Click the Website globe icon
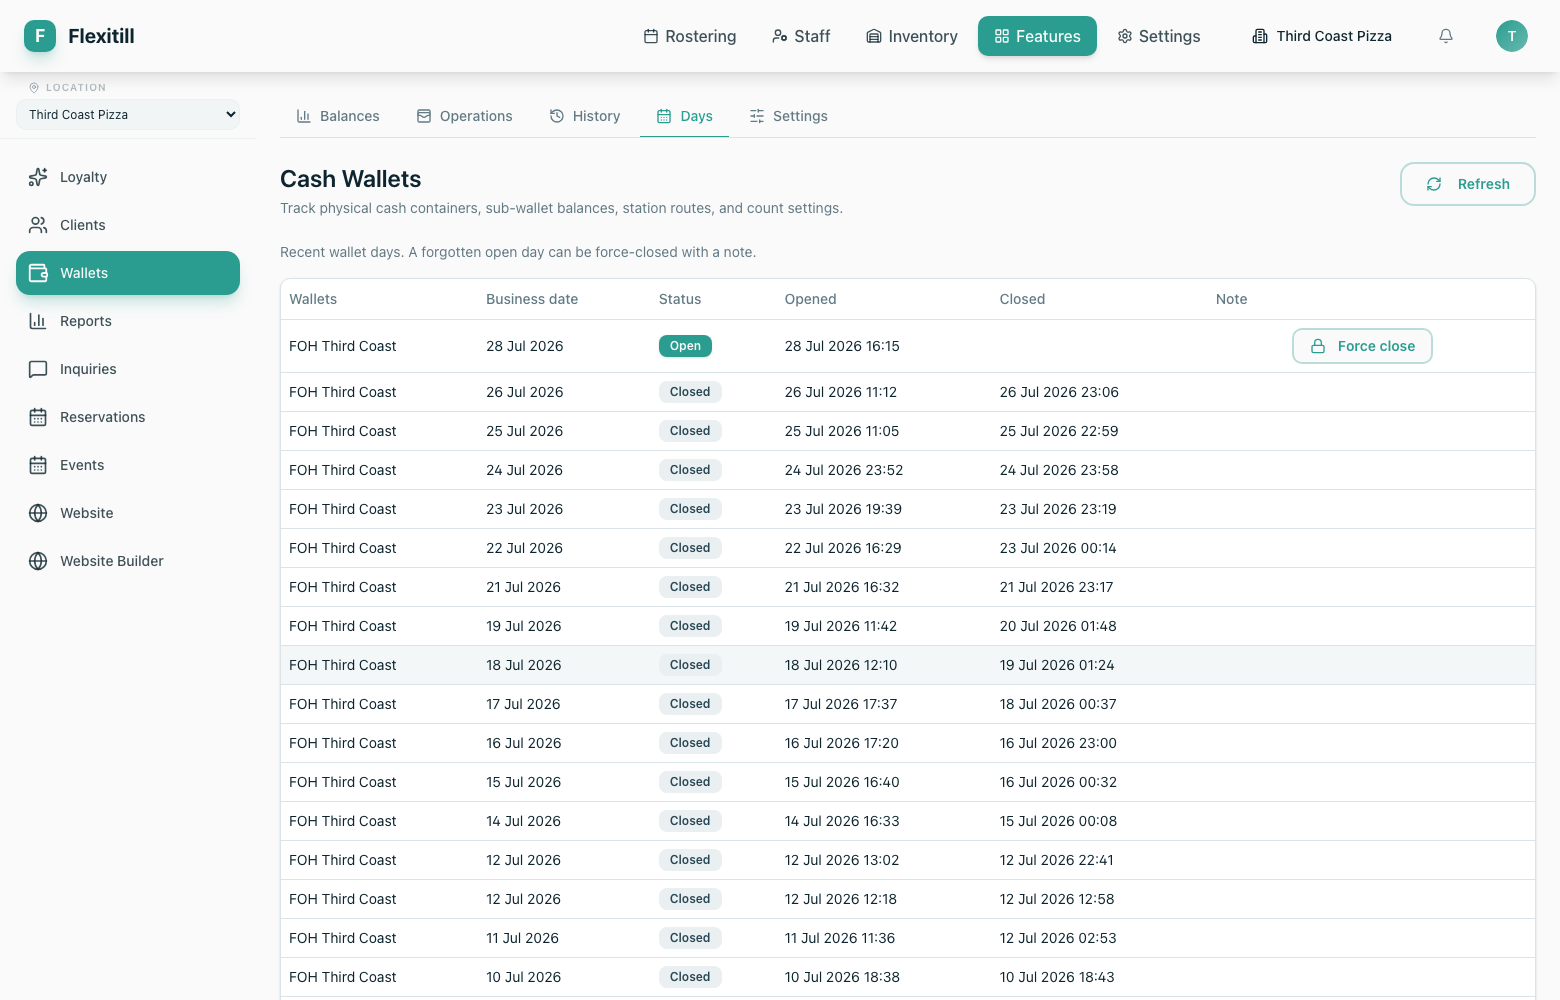 tap(38, 513)
